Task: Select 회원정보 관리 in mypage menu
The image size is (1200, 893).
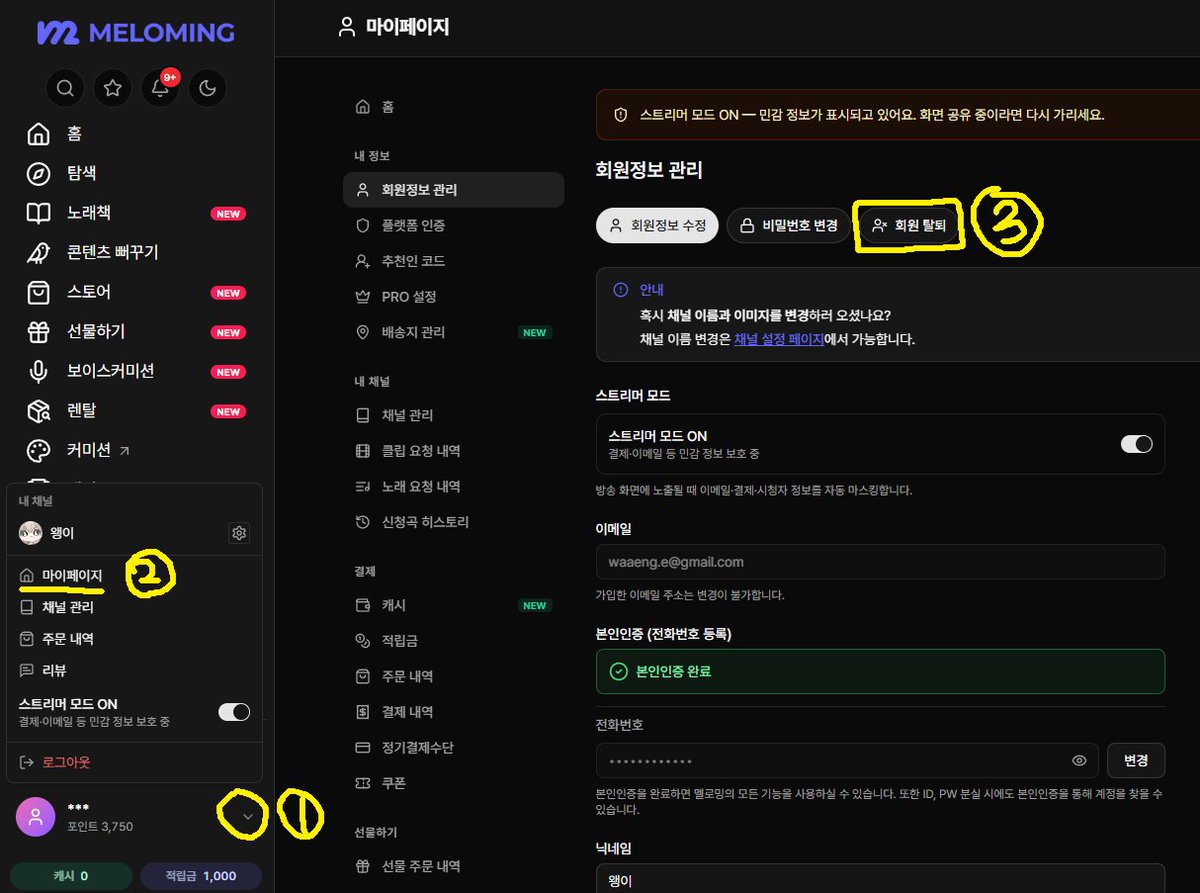Action: (x=453, y=190)
